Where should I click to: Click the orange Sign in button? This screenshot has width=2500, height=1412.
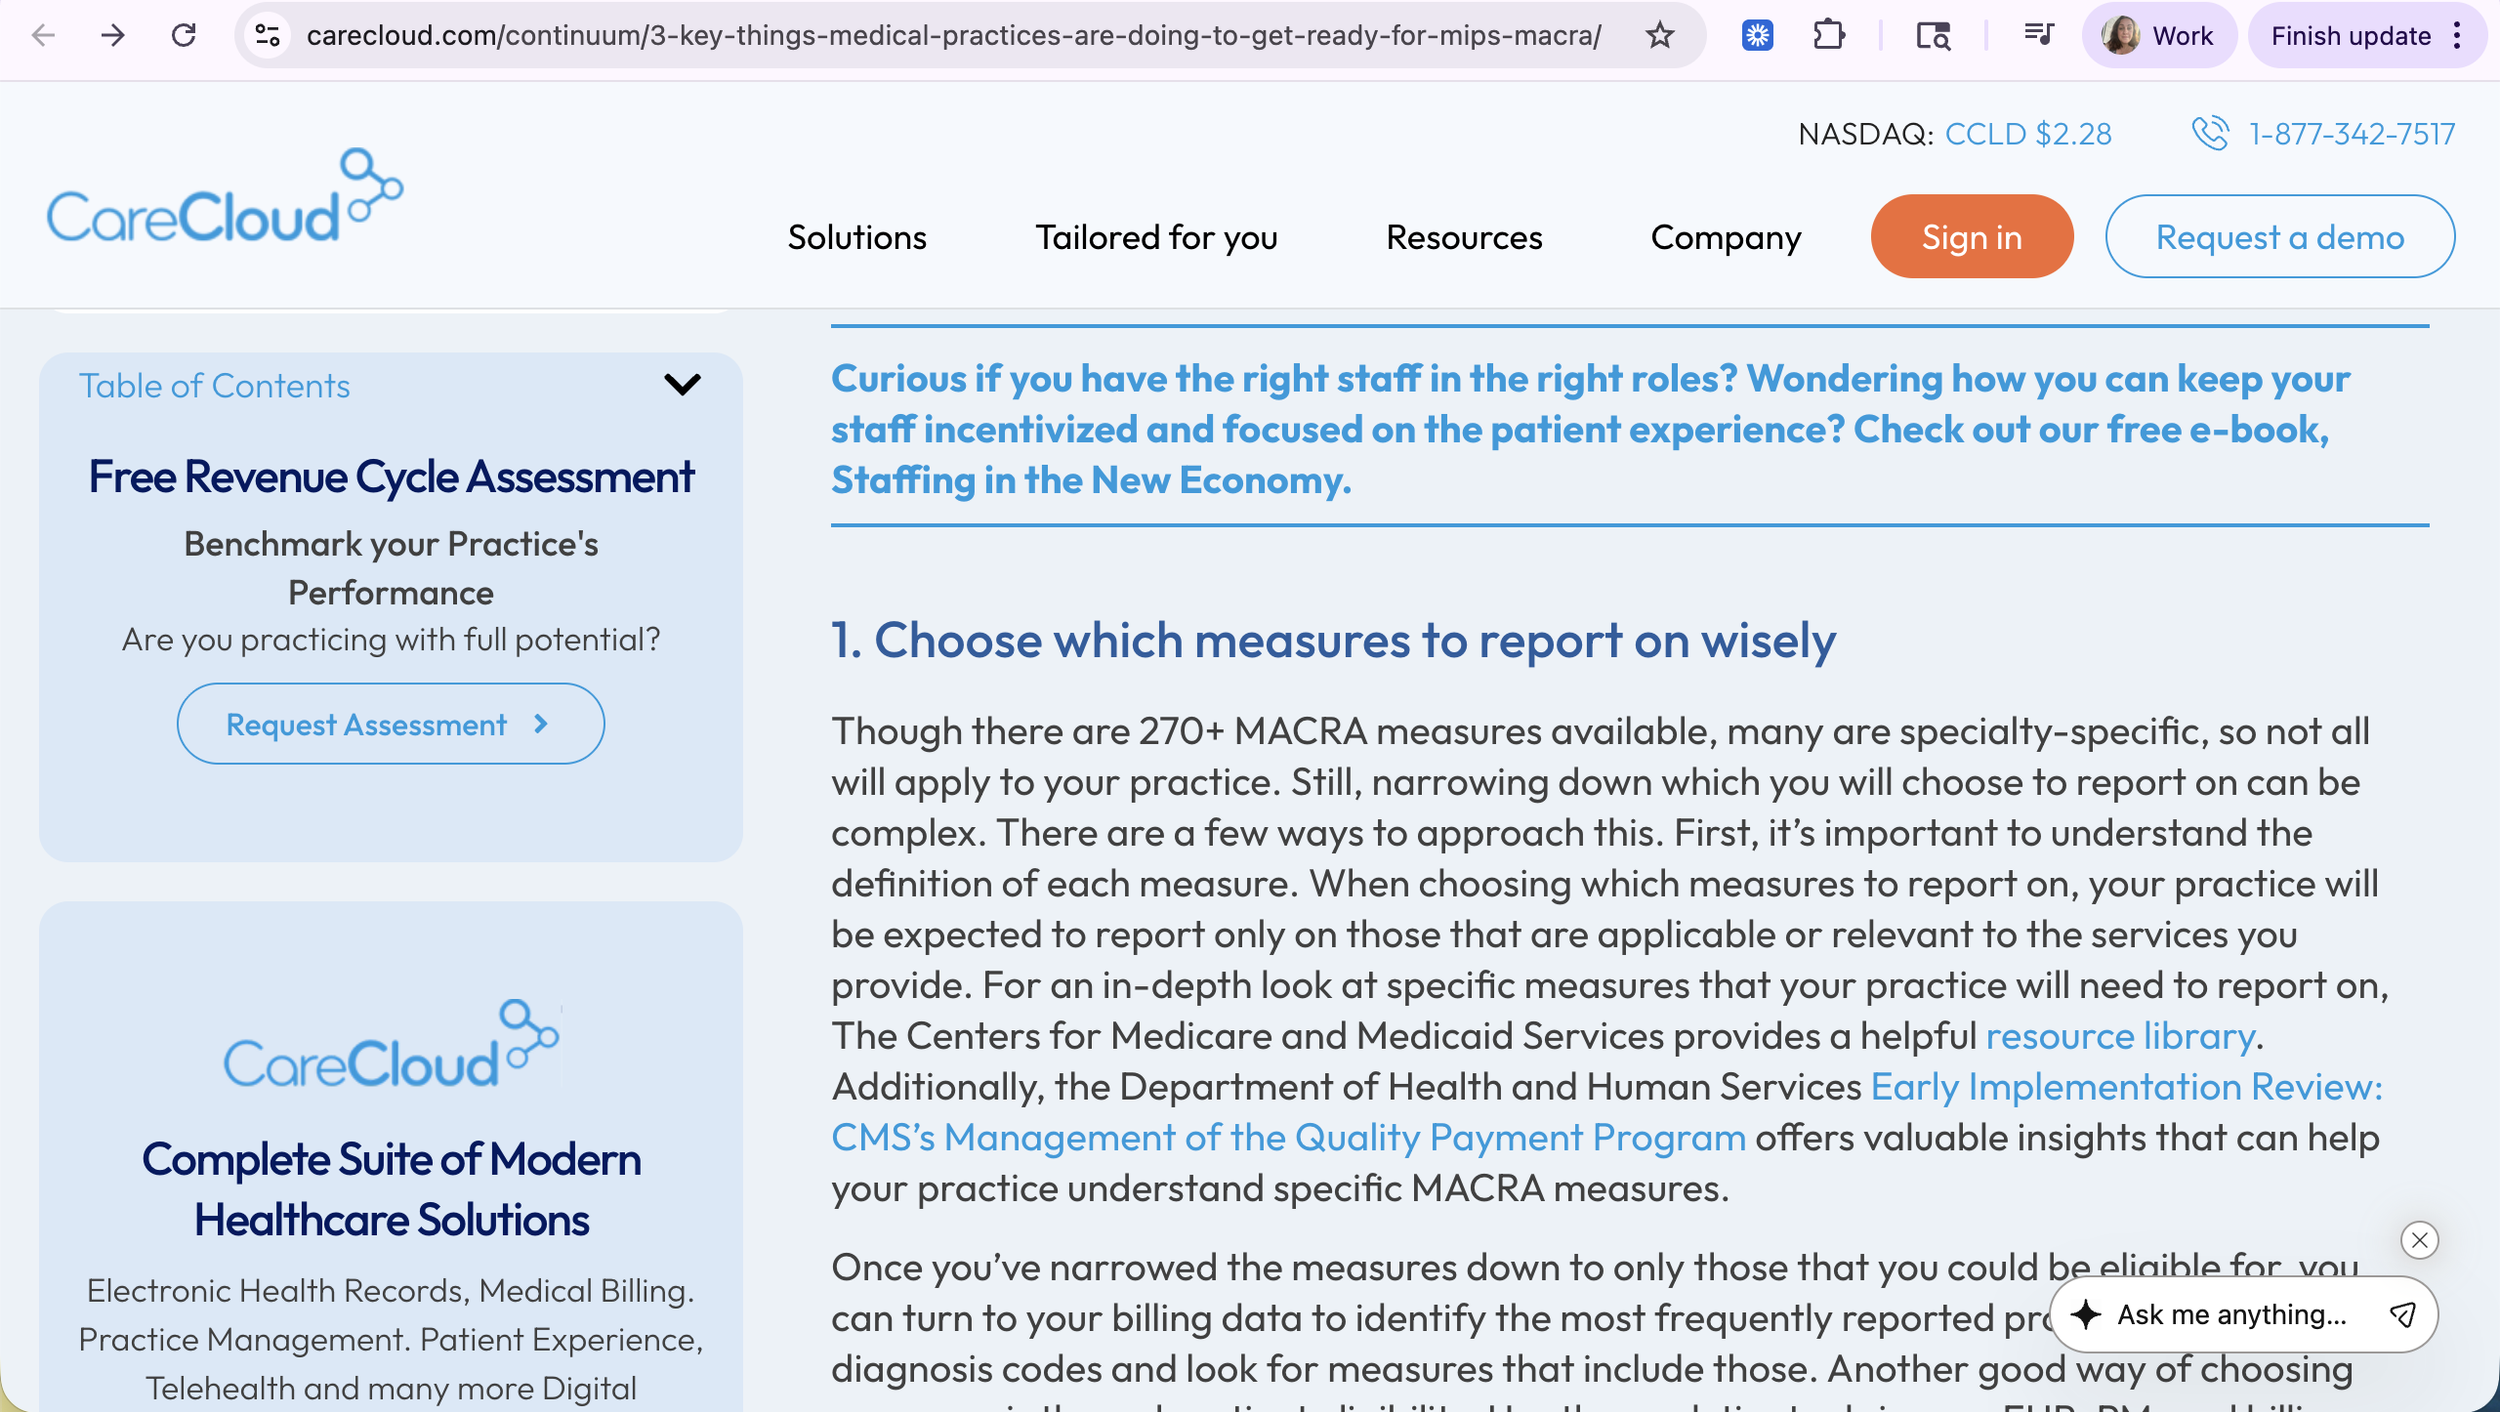coord(1971,237)
